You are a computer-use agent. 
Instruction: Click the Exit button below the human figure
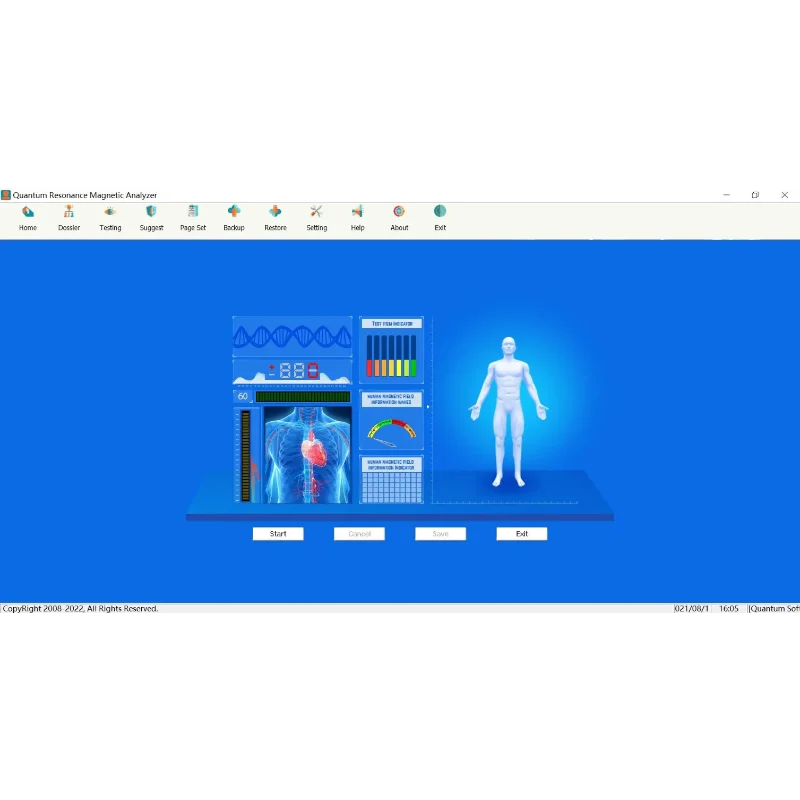tap(521, 534)
